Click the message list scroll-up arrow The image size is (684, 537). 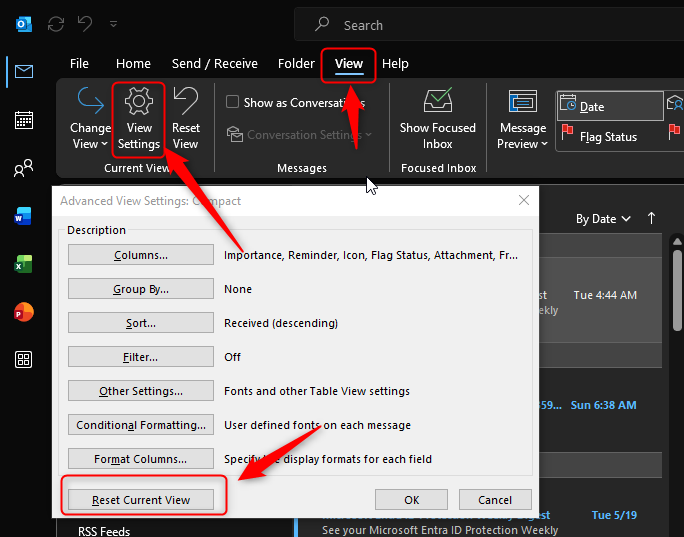(x=677, y=241)
